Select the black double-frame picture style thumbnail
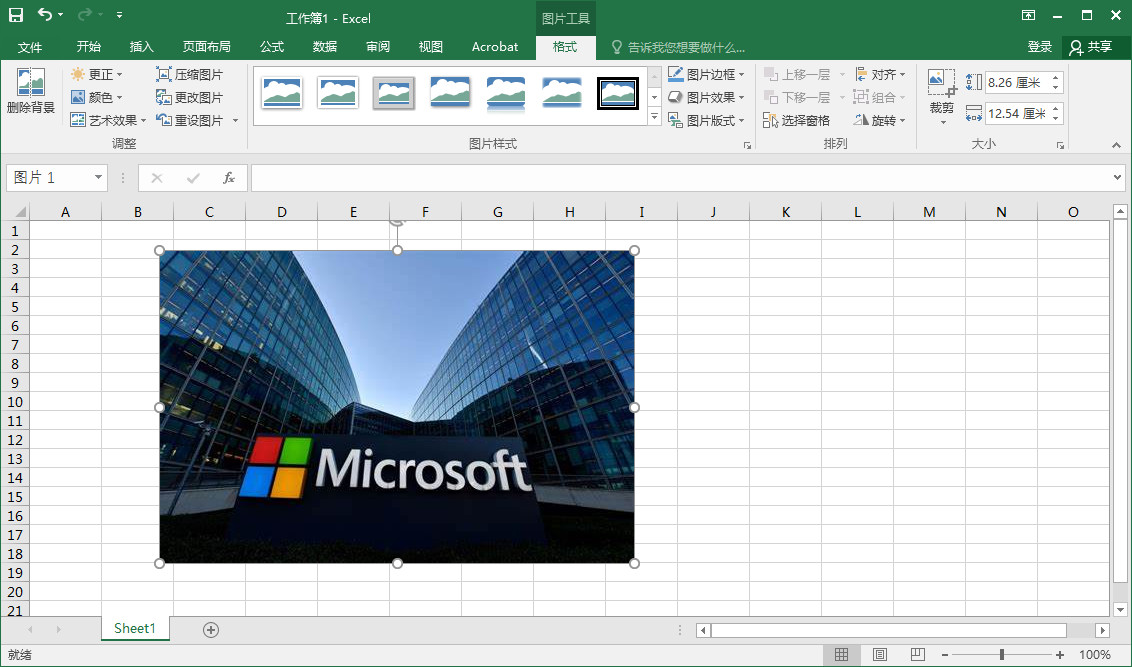 coord(618,93)
